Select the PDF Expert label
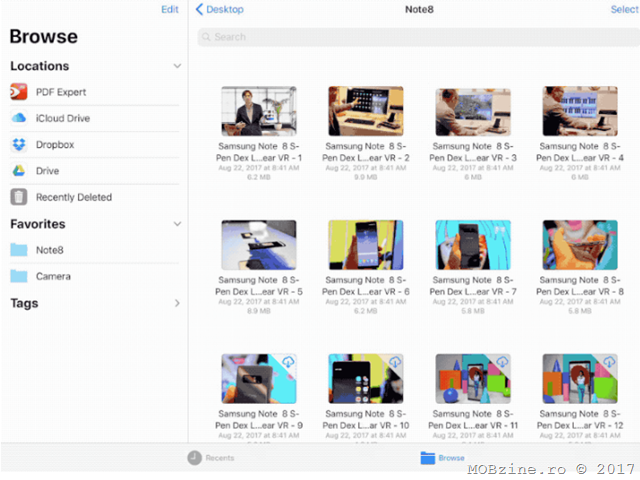The height and width of the screenshot is (480, 640). coord(61,92)
